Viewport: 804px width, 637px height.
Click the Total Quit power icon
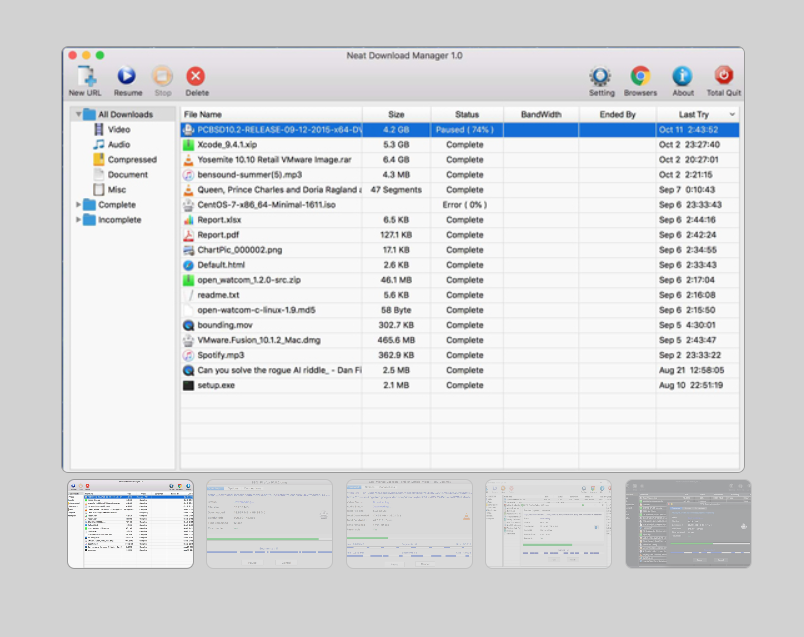[723, 76]
